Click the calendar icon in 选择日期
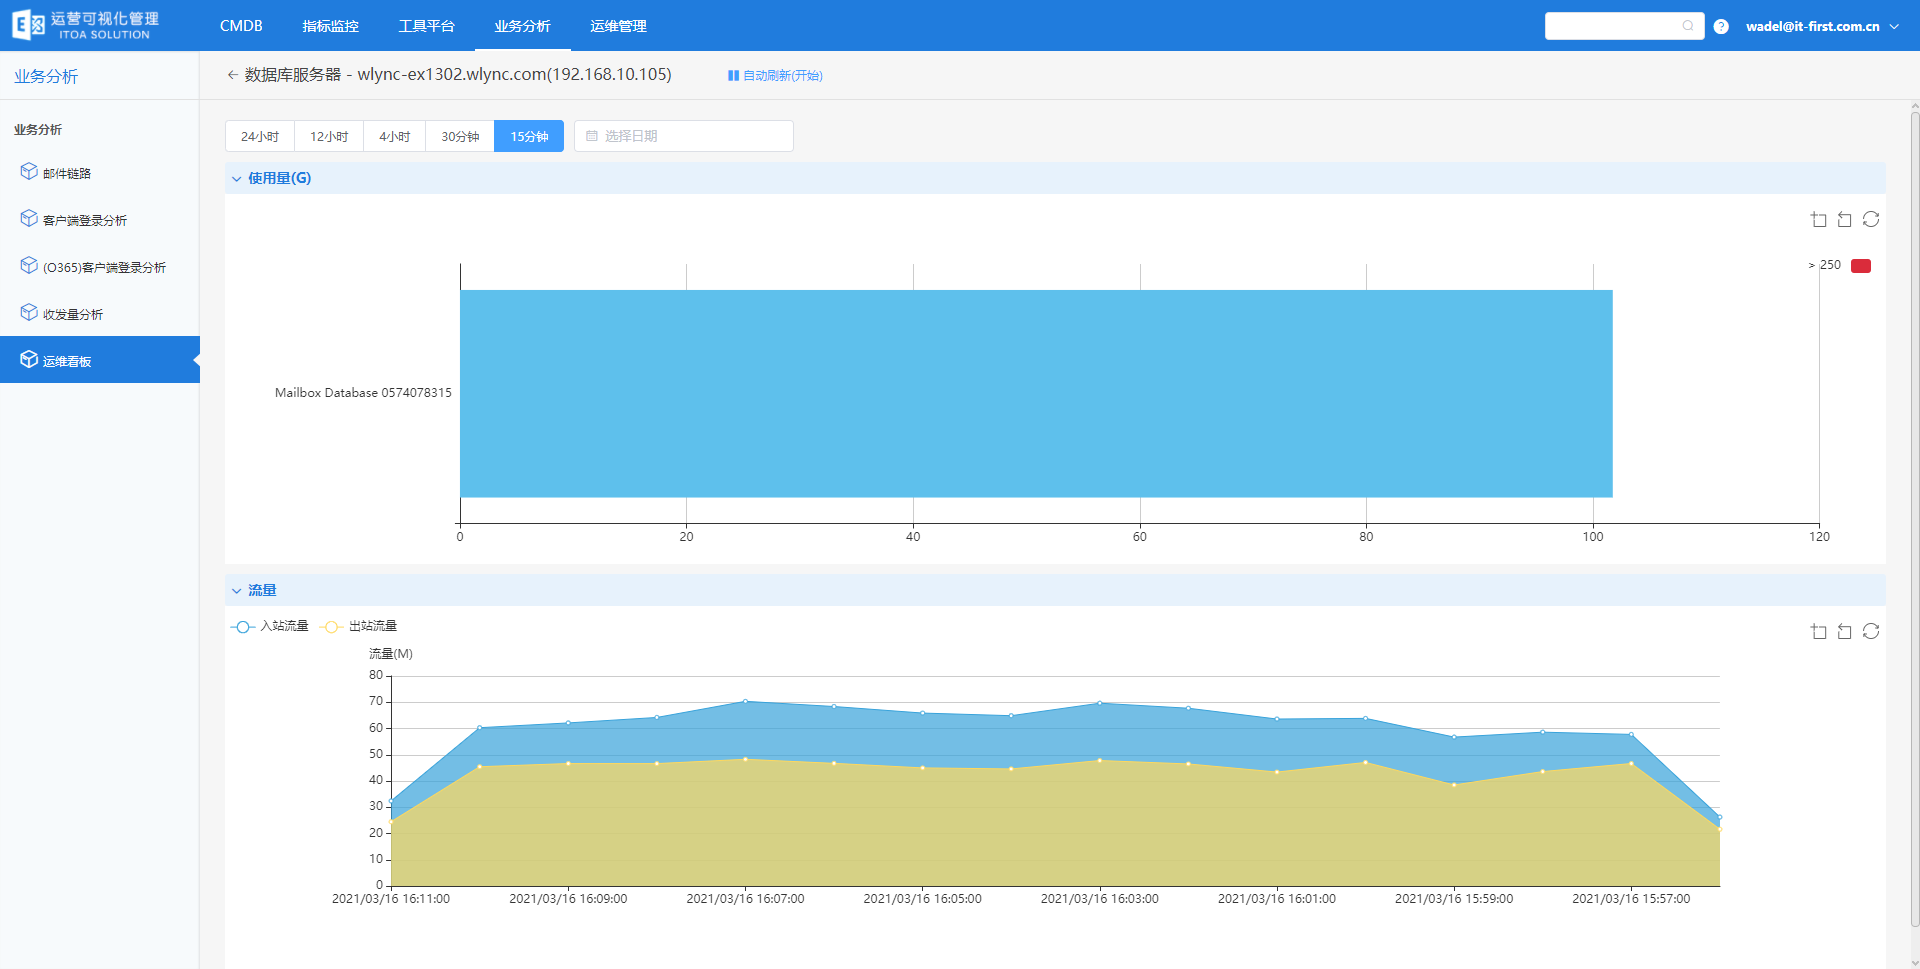The image size is (1920, 969). click(x=592, y=136)
